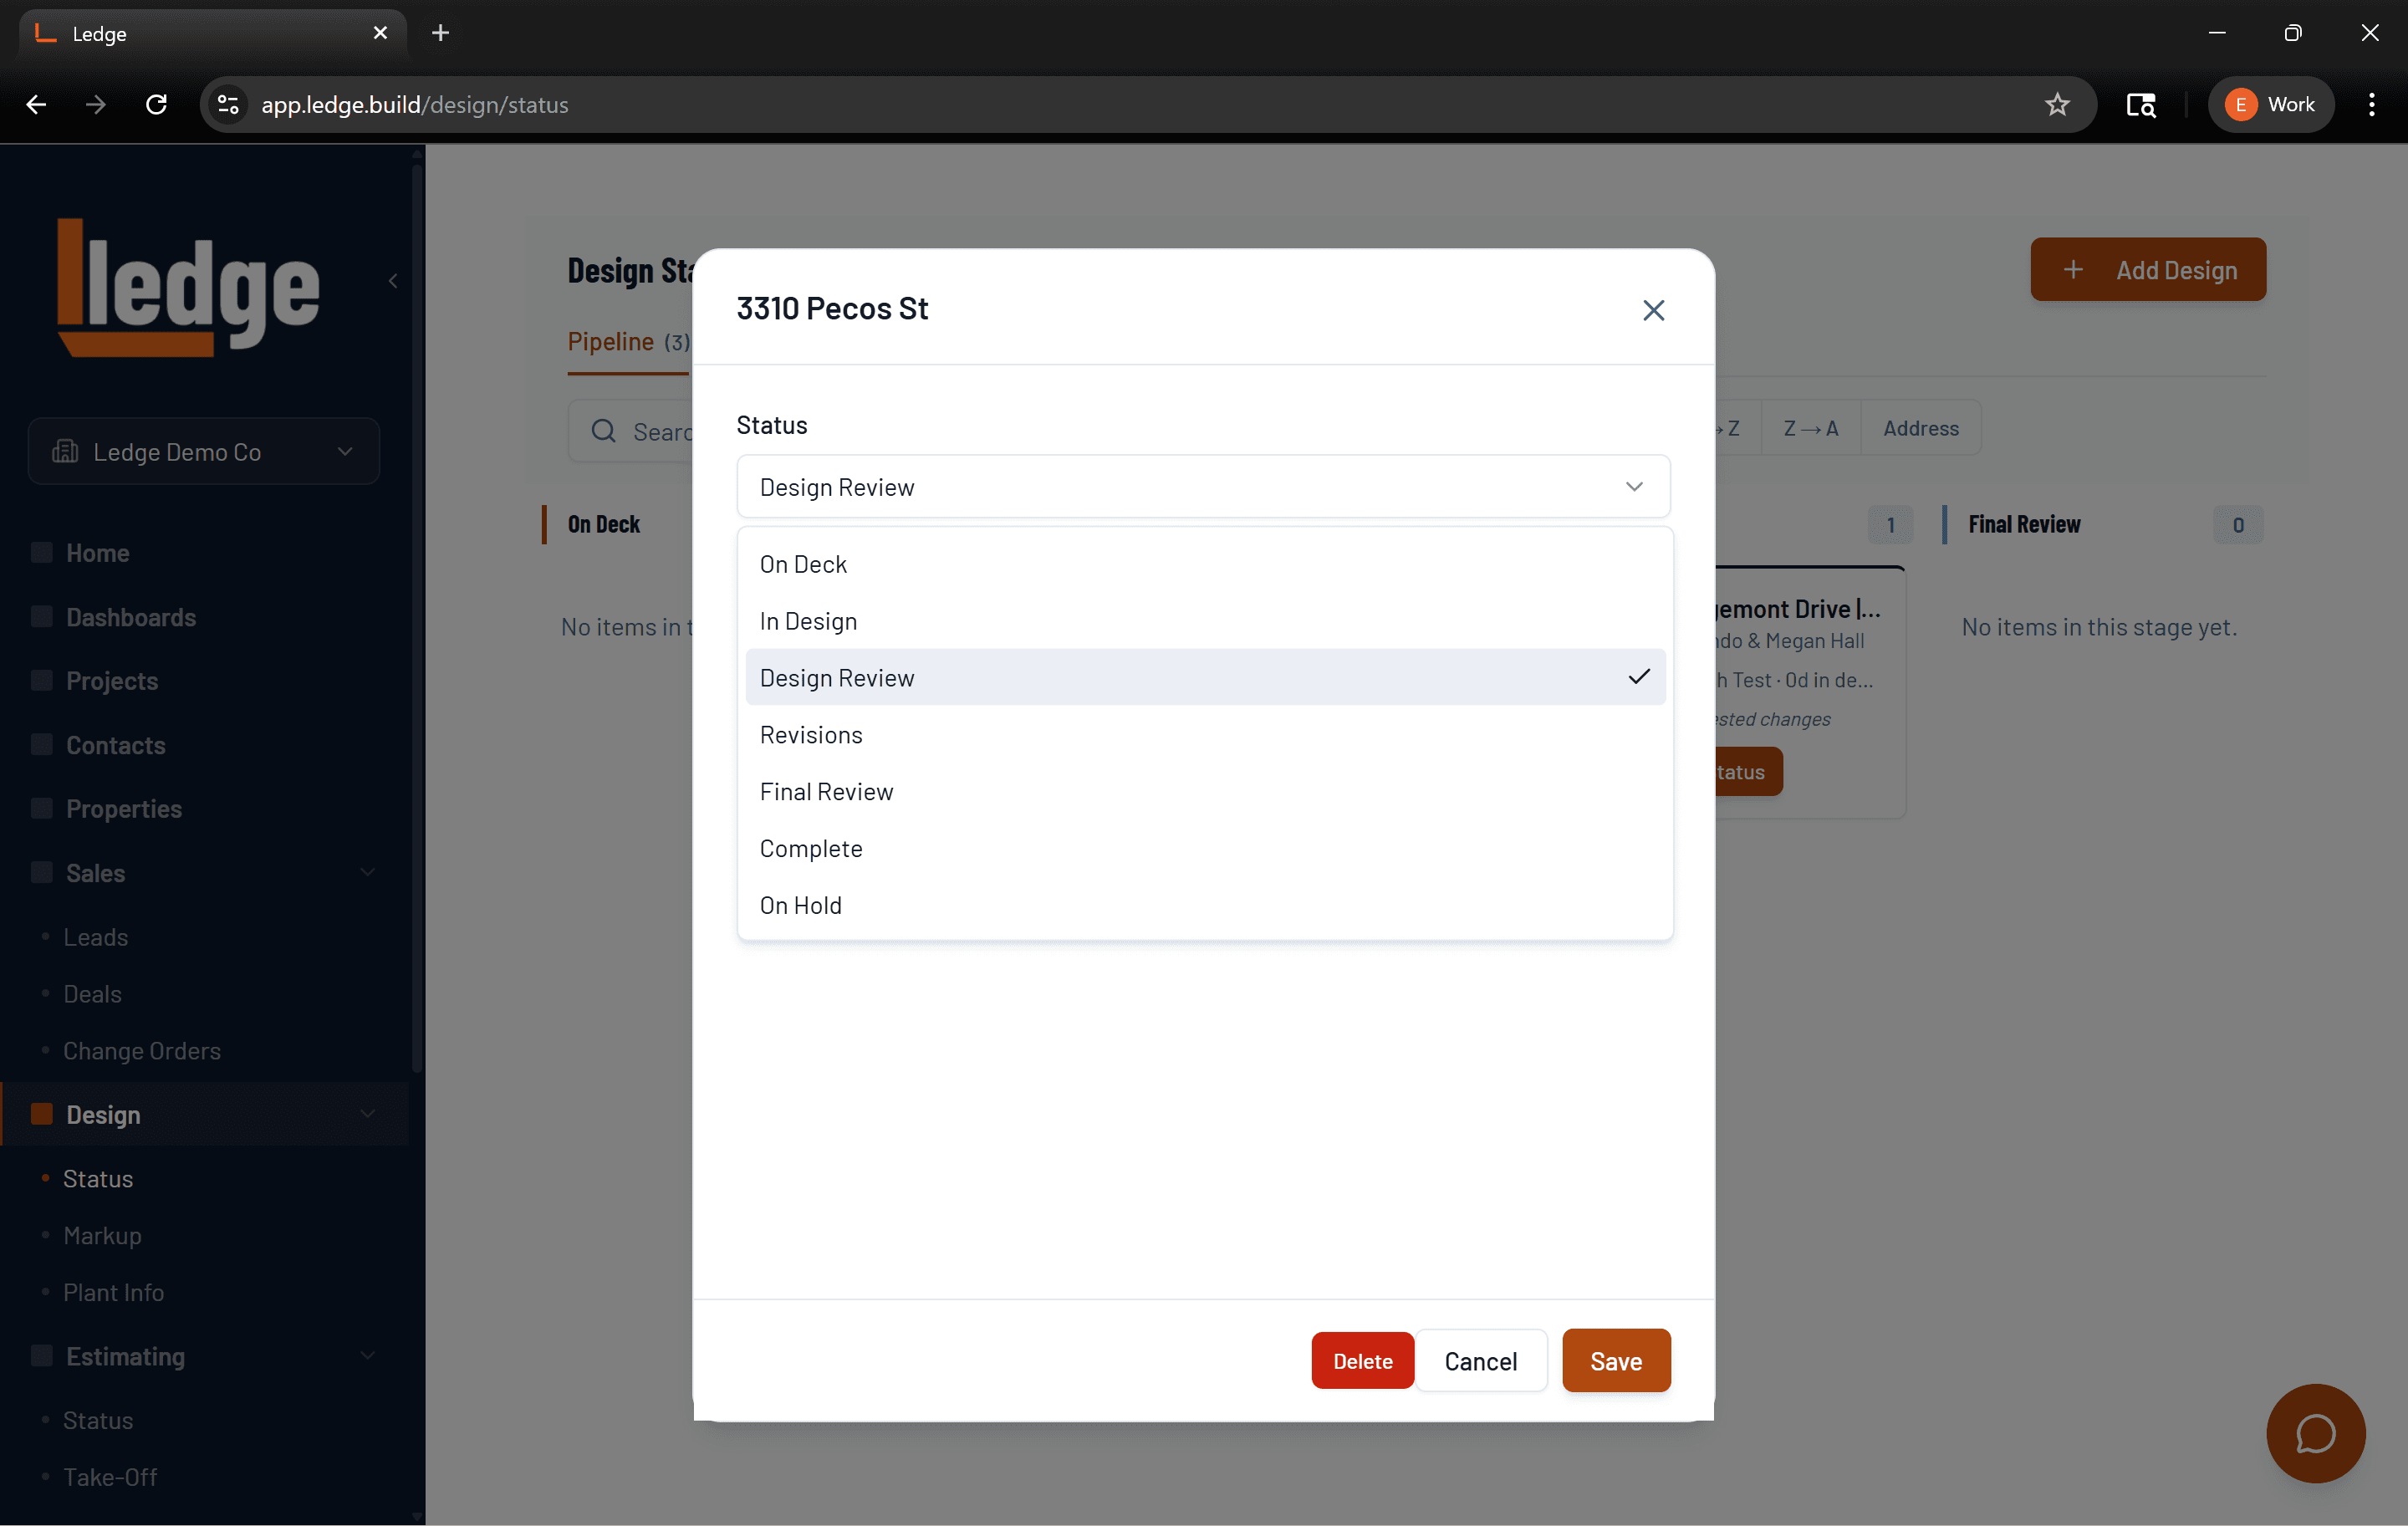Viewport: 2408px width, 1526px height.
Task: Click the Add Design button
Action: tap(2148, 270)
